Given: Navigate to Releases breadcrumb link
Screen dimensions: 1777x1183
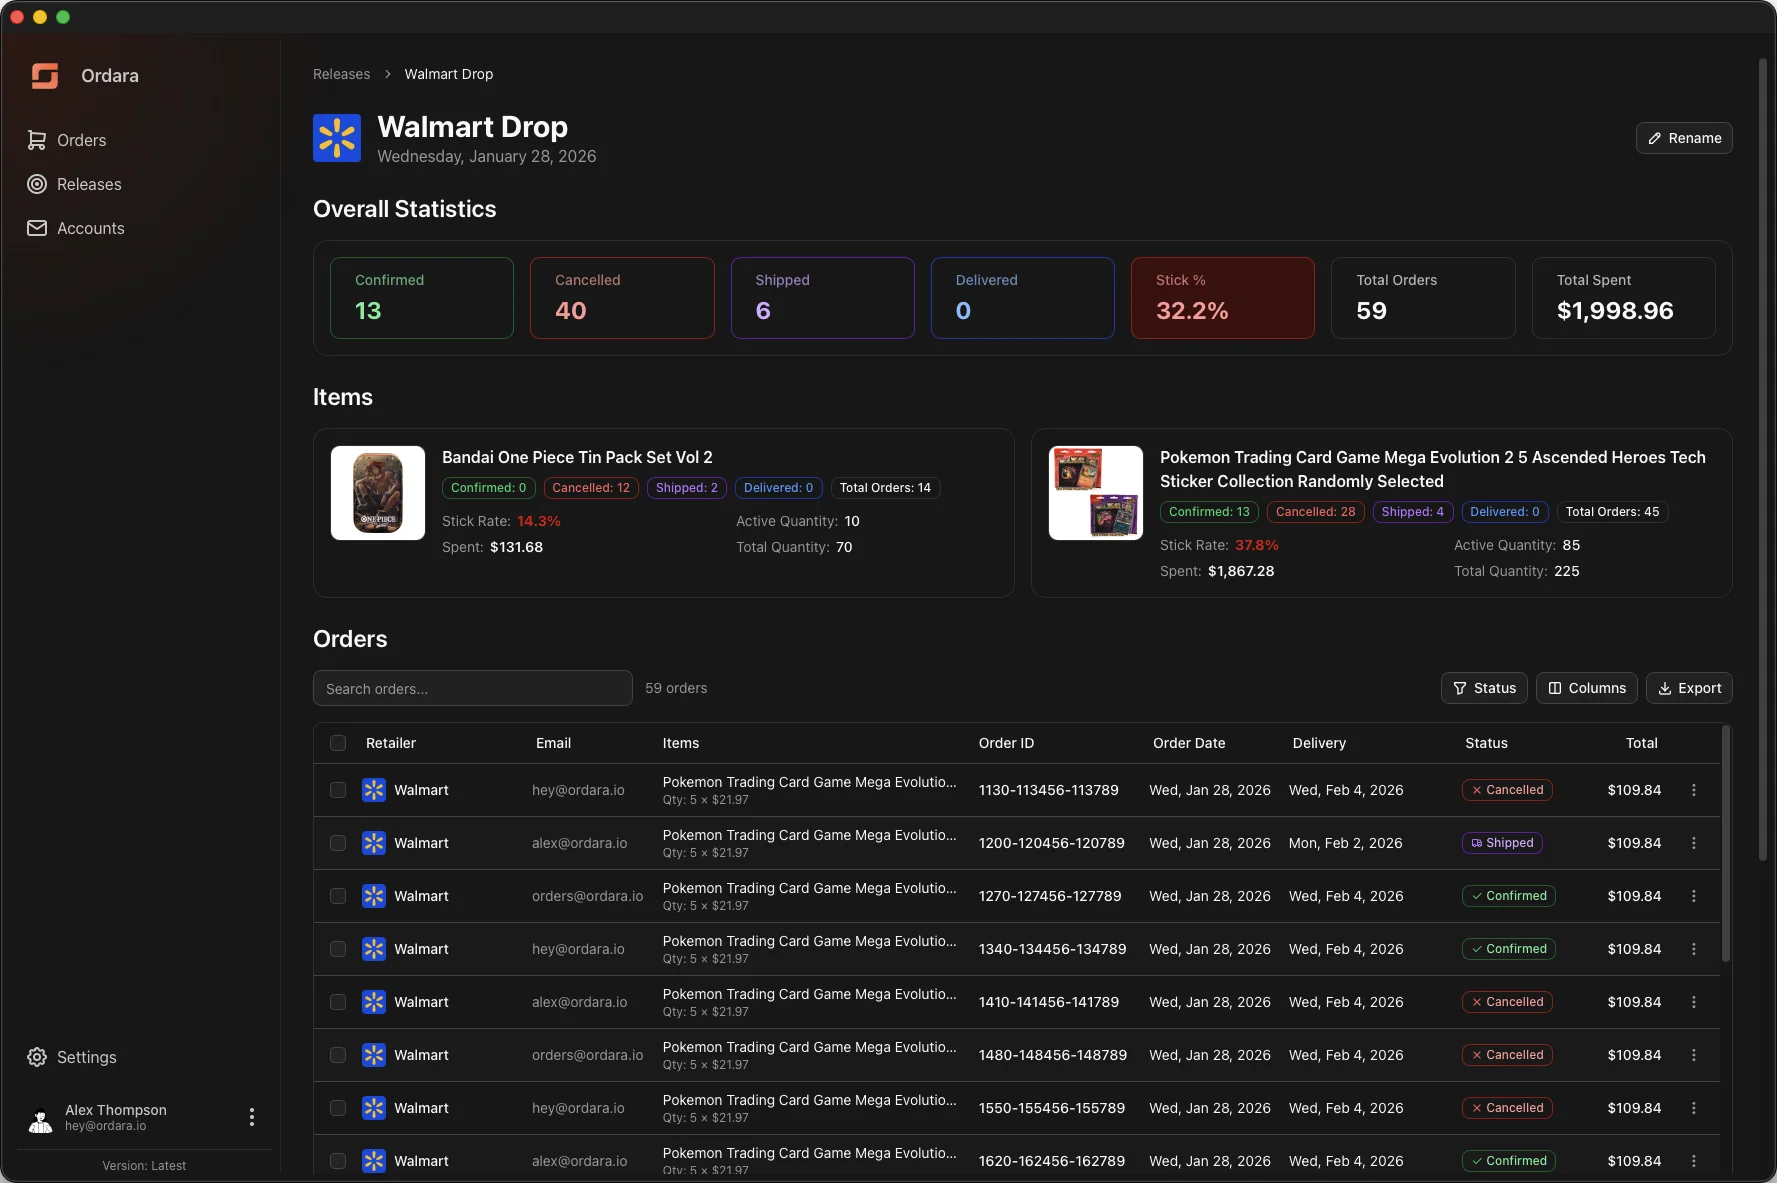Looking at the screenshot, I should (x=341, y=74).
